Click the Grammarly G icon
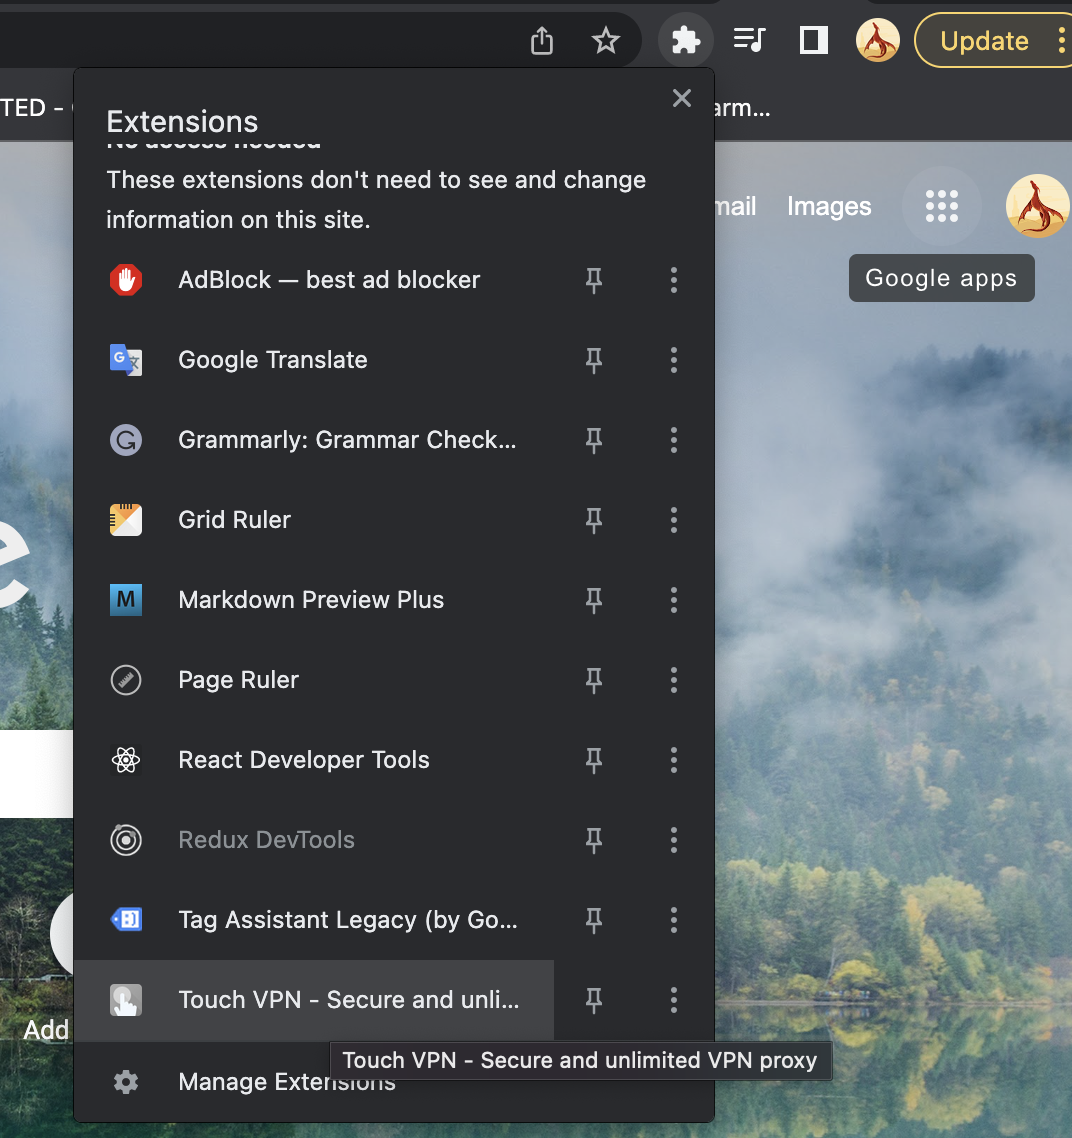The width and height of the screenshot is (1072, 1138). tap(126, 440)
